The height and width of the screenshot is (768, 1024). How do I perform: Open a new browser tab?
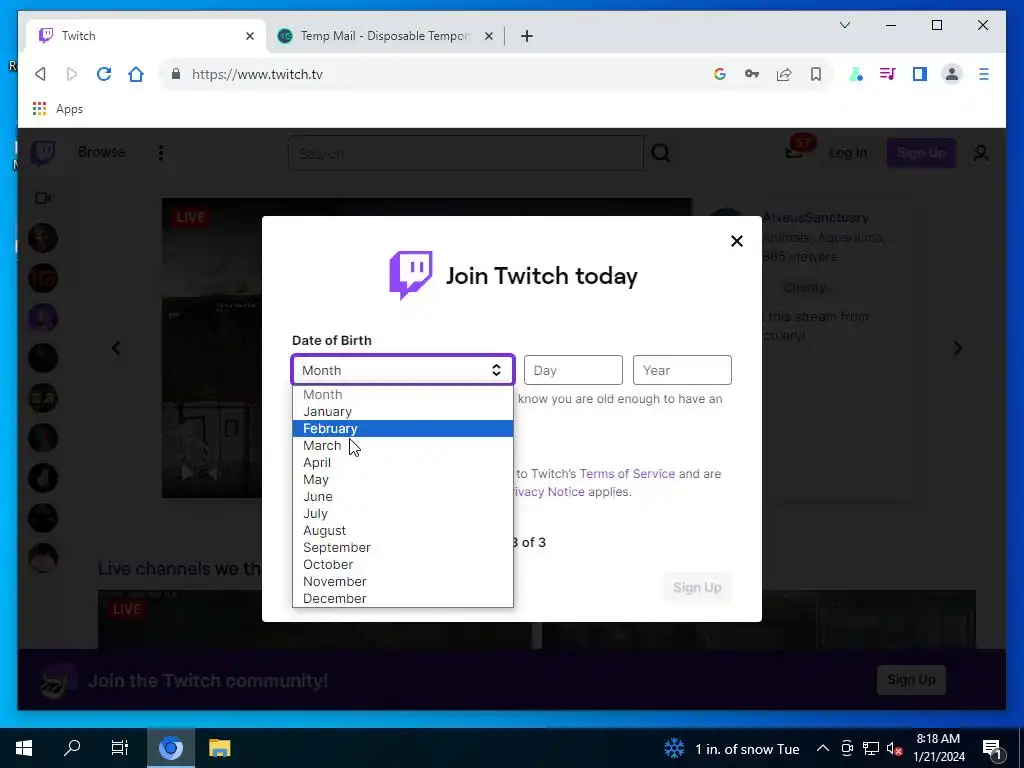click(527, 36)
